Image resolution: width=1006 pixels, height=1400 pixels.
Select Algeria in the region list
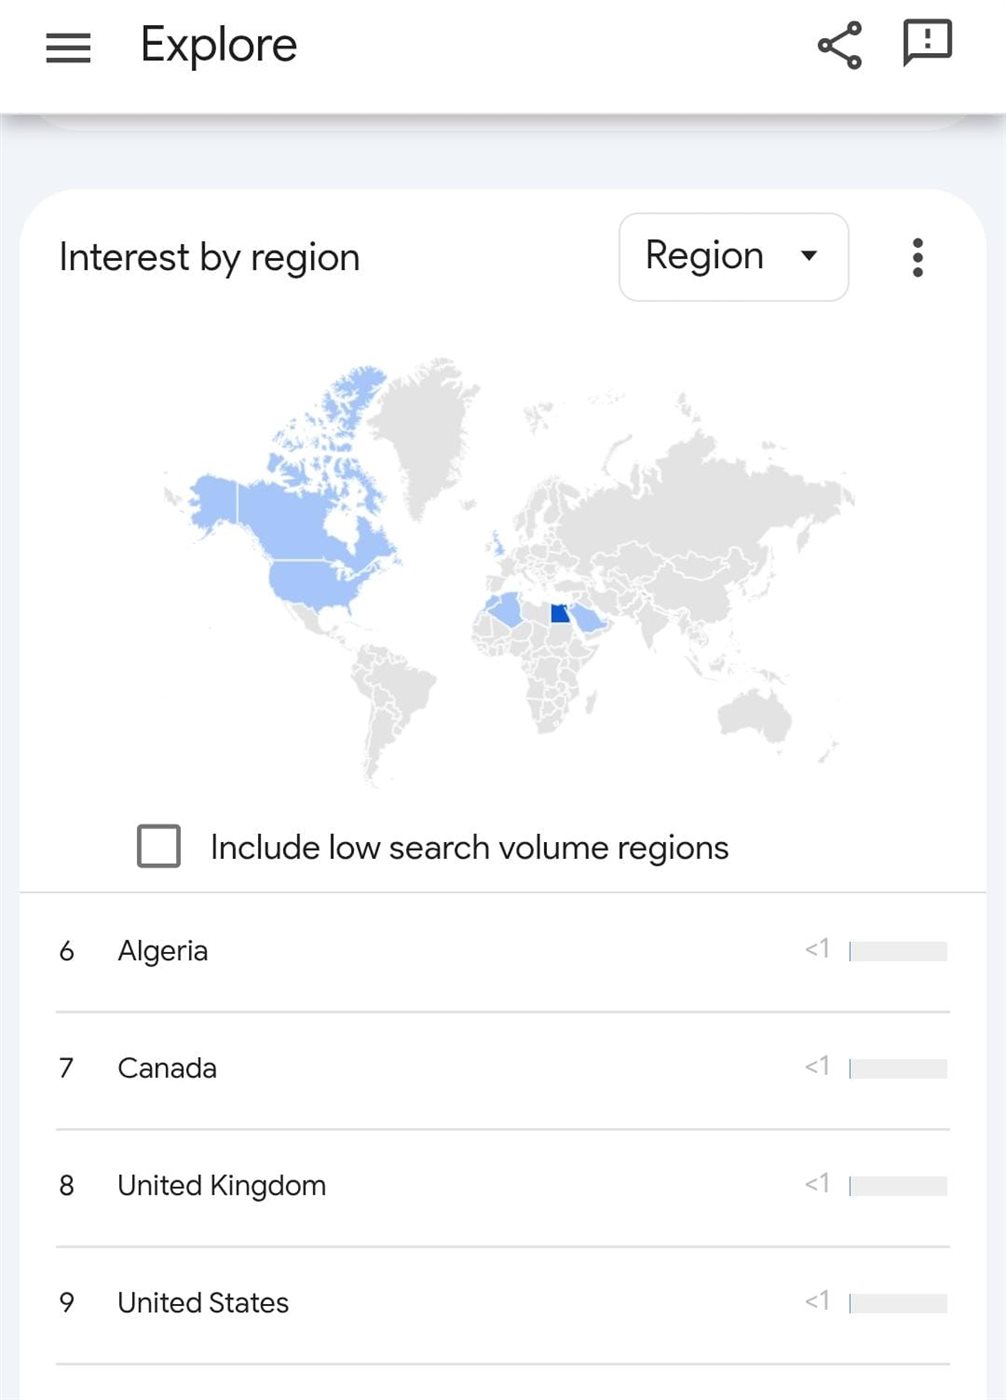(502, 951)
